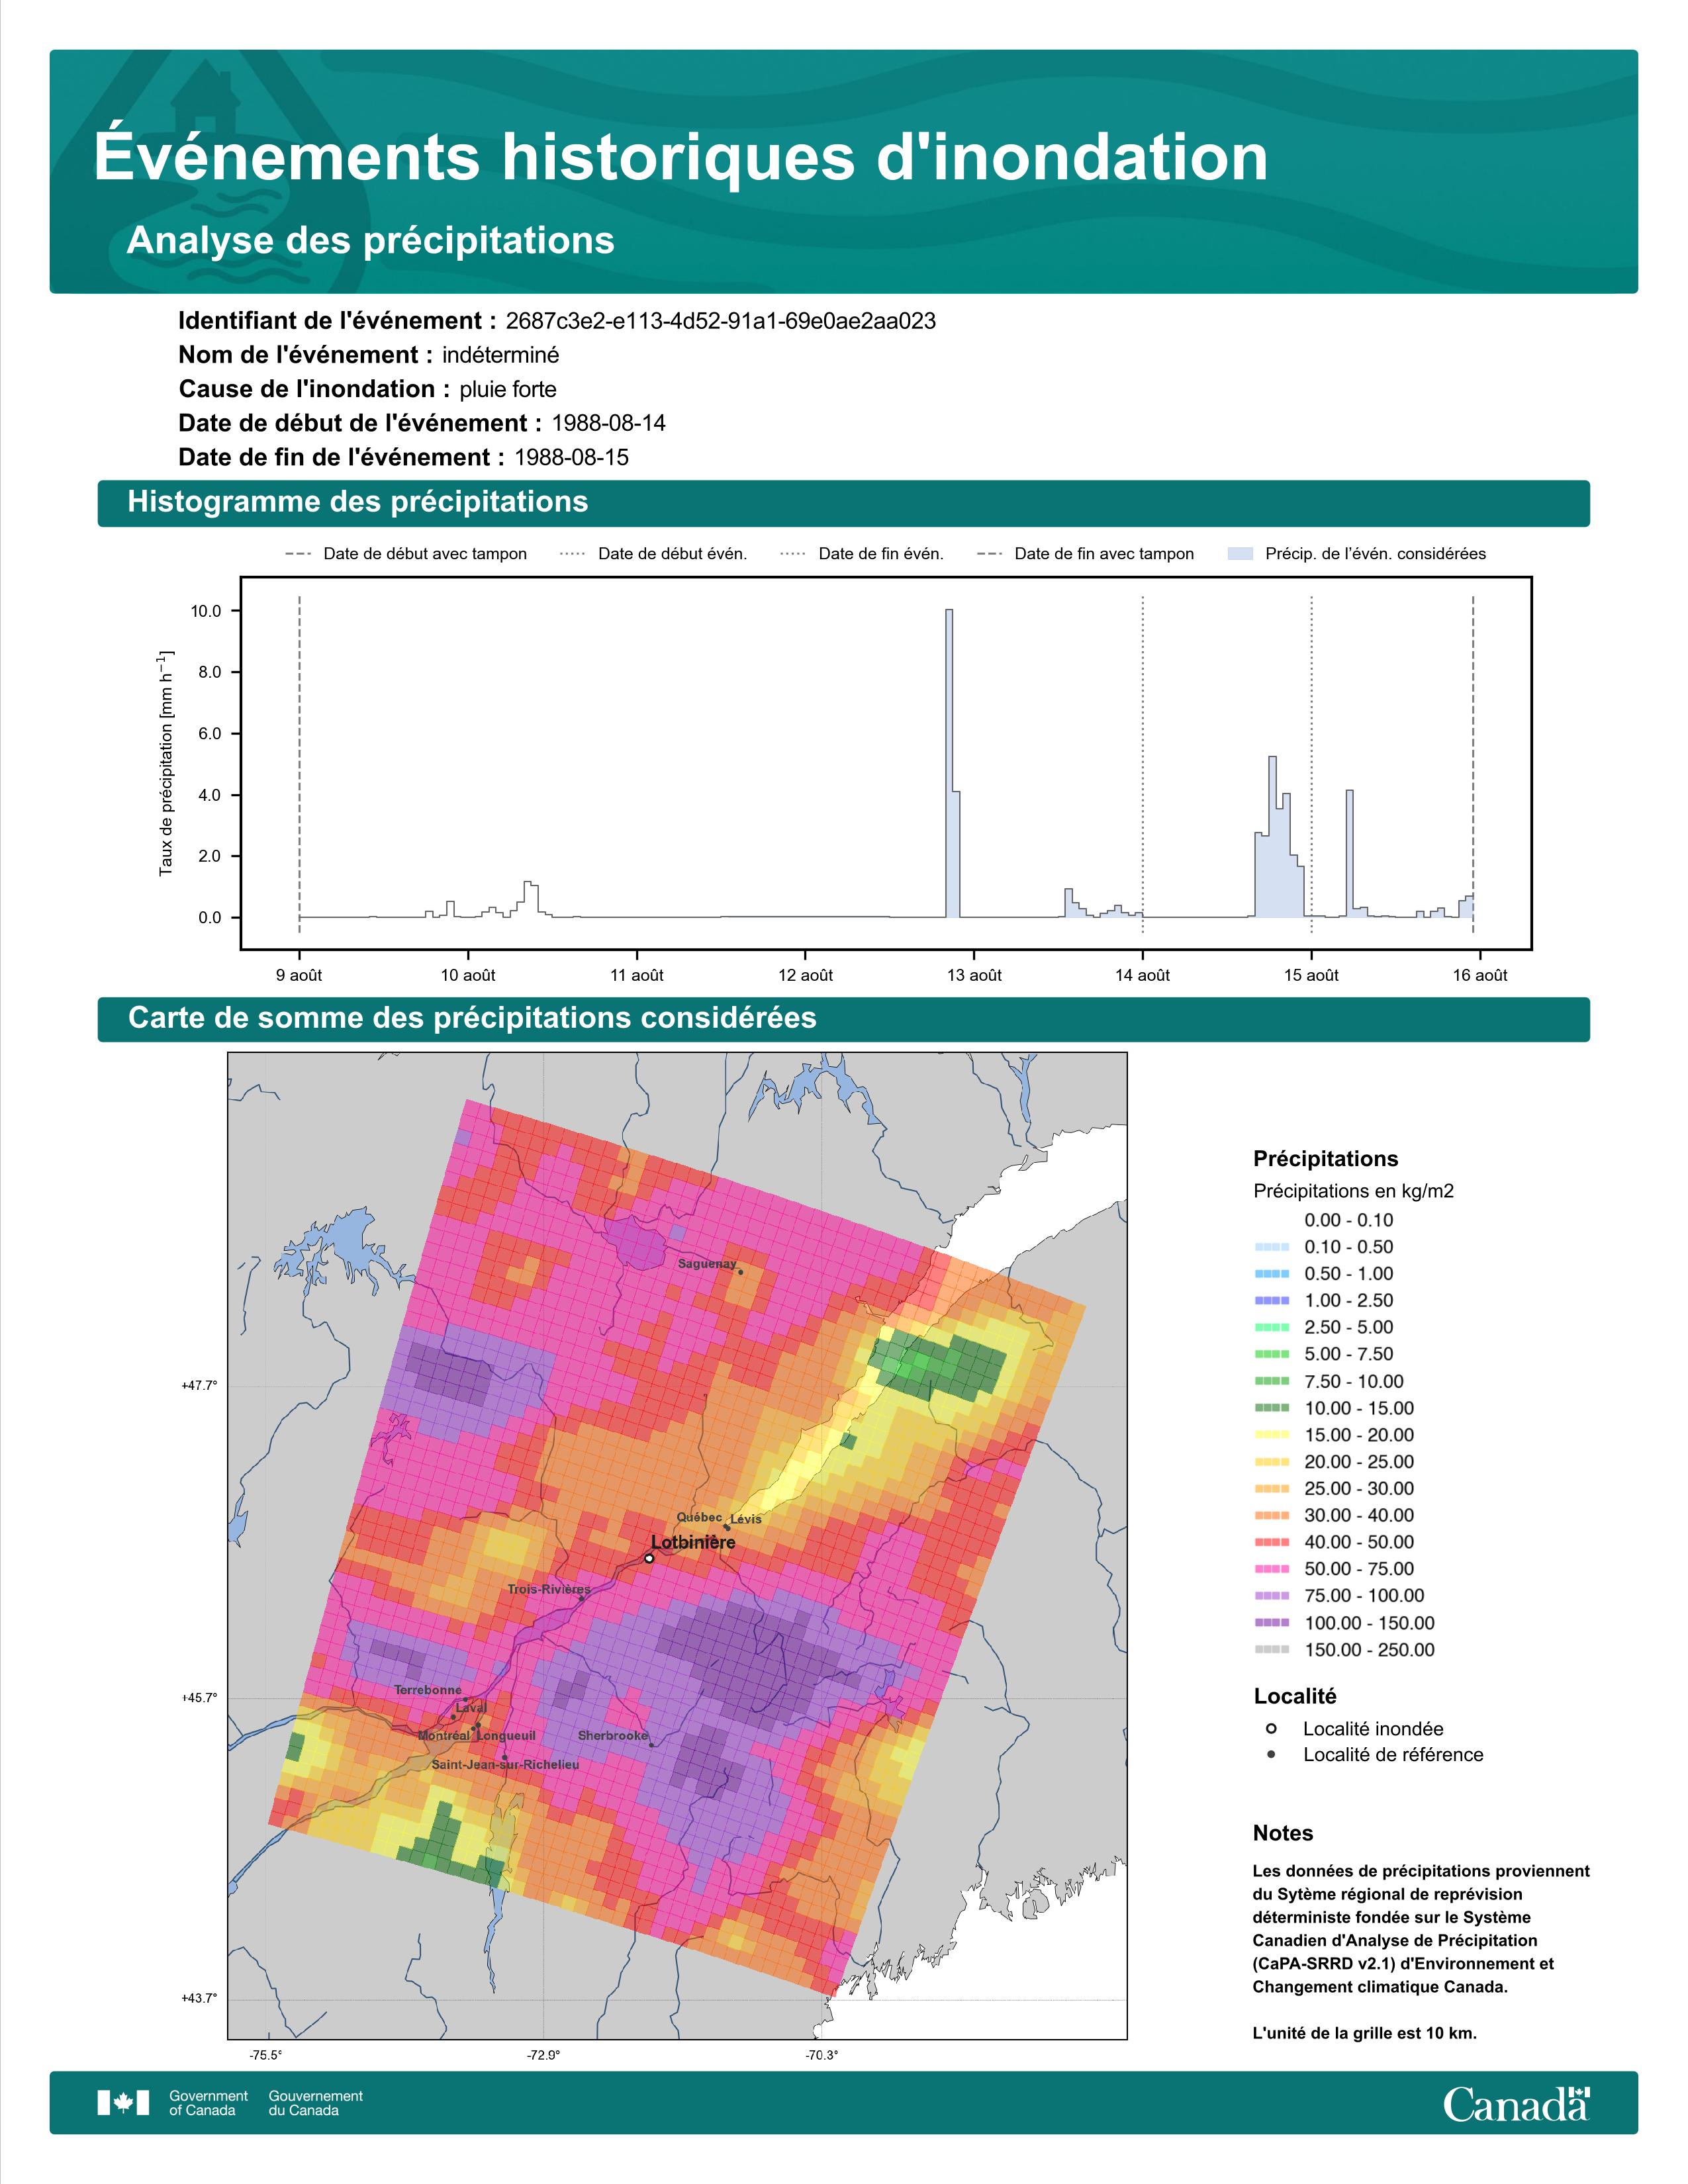Click the 'pluie forte' cause value
The image size is (1688, 2184).
(508, 389)
